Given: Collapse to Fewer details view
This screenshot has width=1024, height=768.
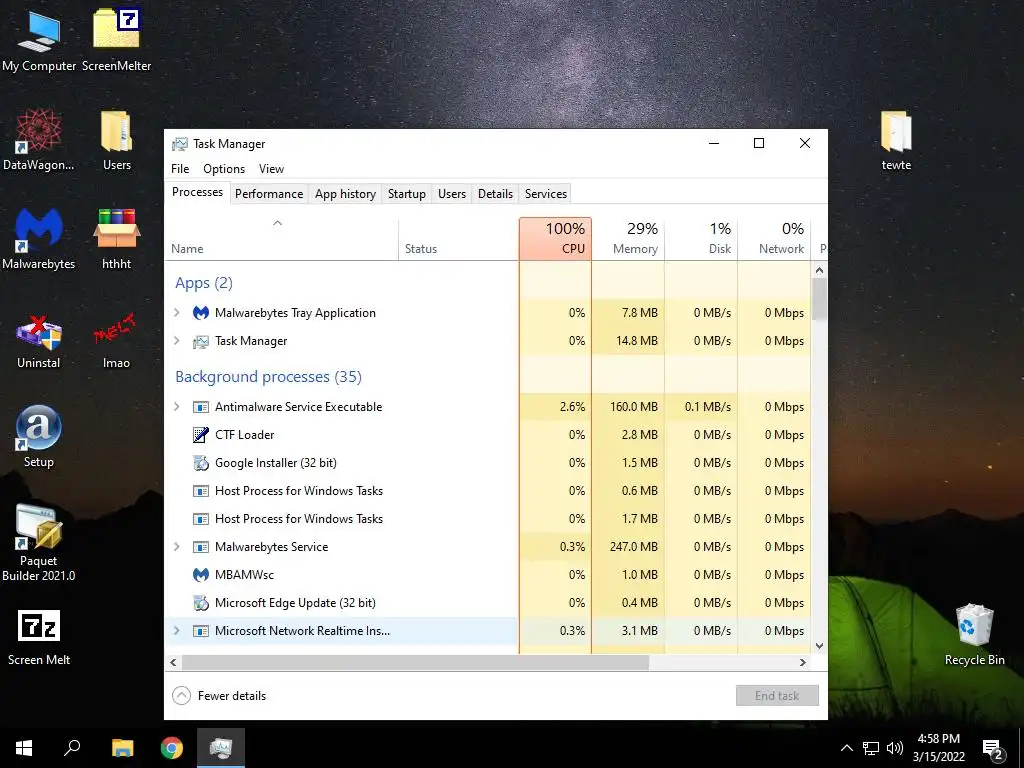Looking at the screenshot, I should [x=219, y=696].
